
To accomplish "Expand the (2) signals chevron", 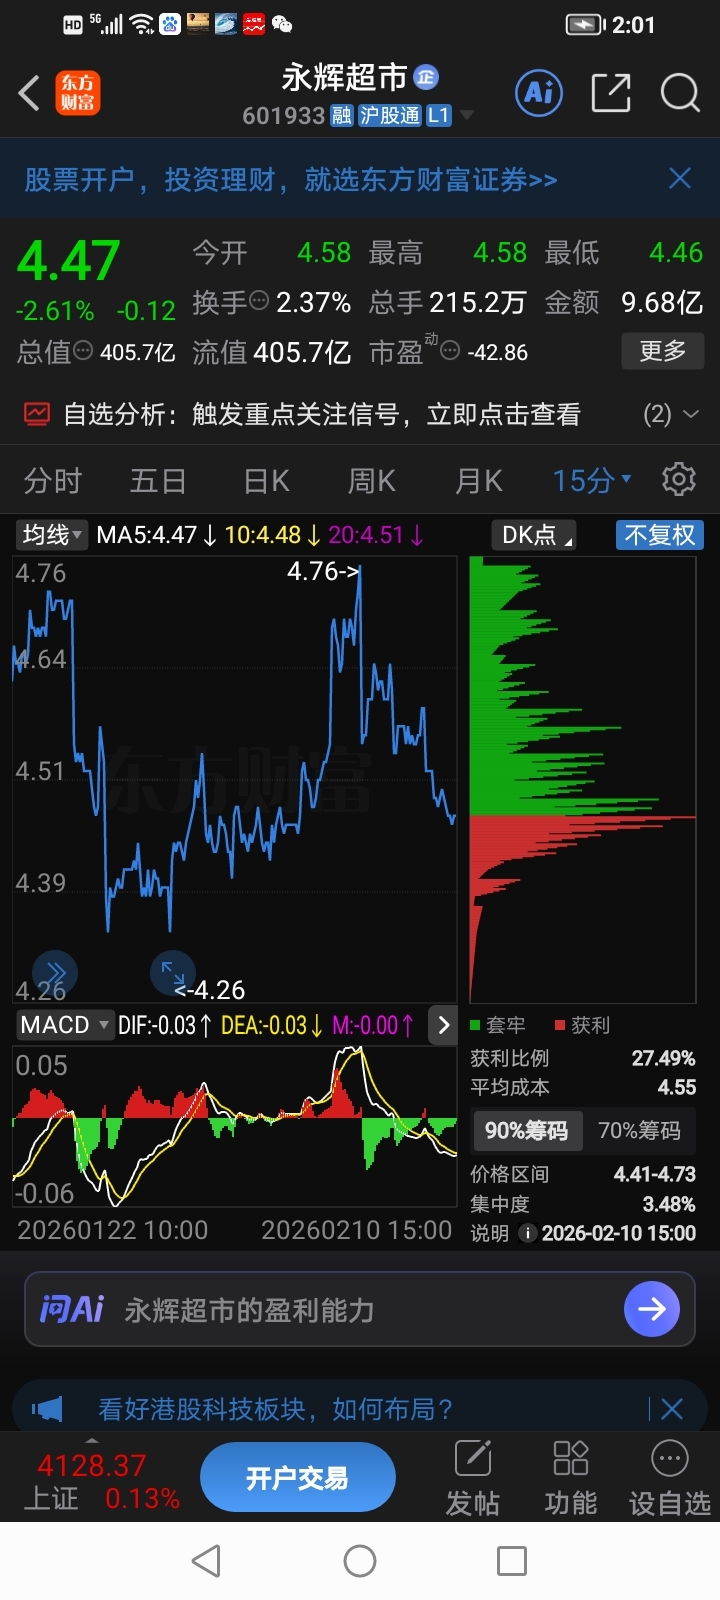I will [x=690, y=414].
